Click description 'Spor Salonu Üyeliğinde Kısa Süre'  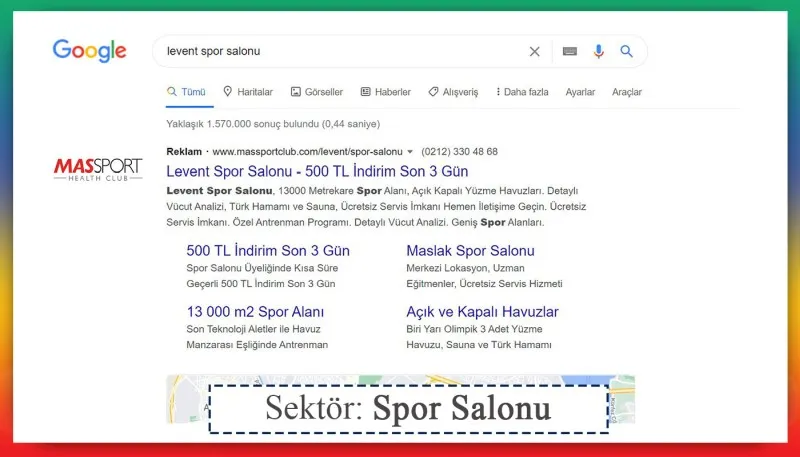pyautogui.click(x=262, y=268)
